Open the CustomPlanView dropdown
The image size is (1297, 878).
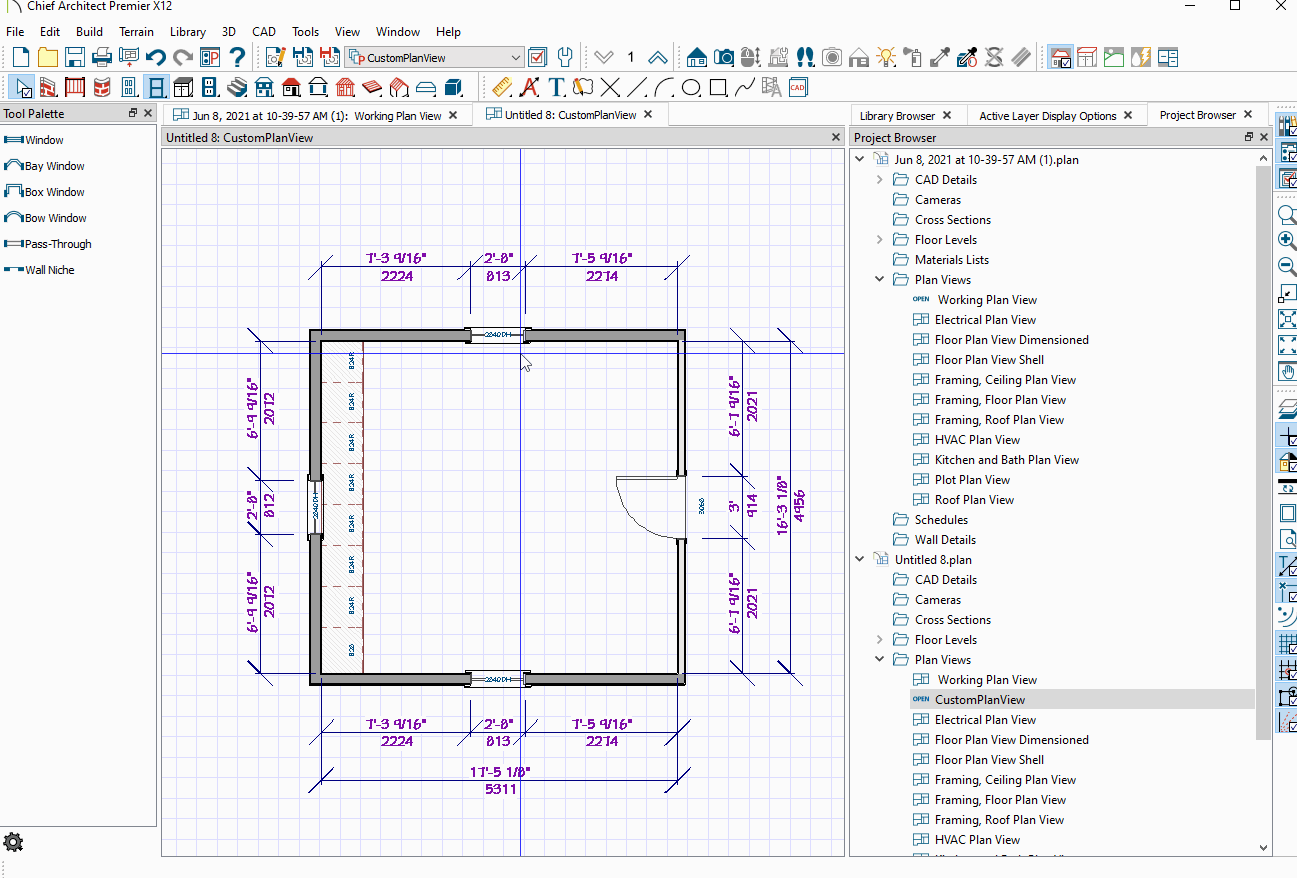pos(518,57)
